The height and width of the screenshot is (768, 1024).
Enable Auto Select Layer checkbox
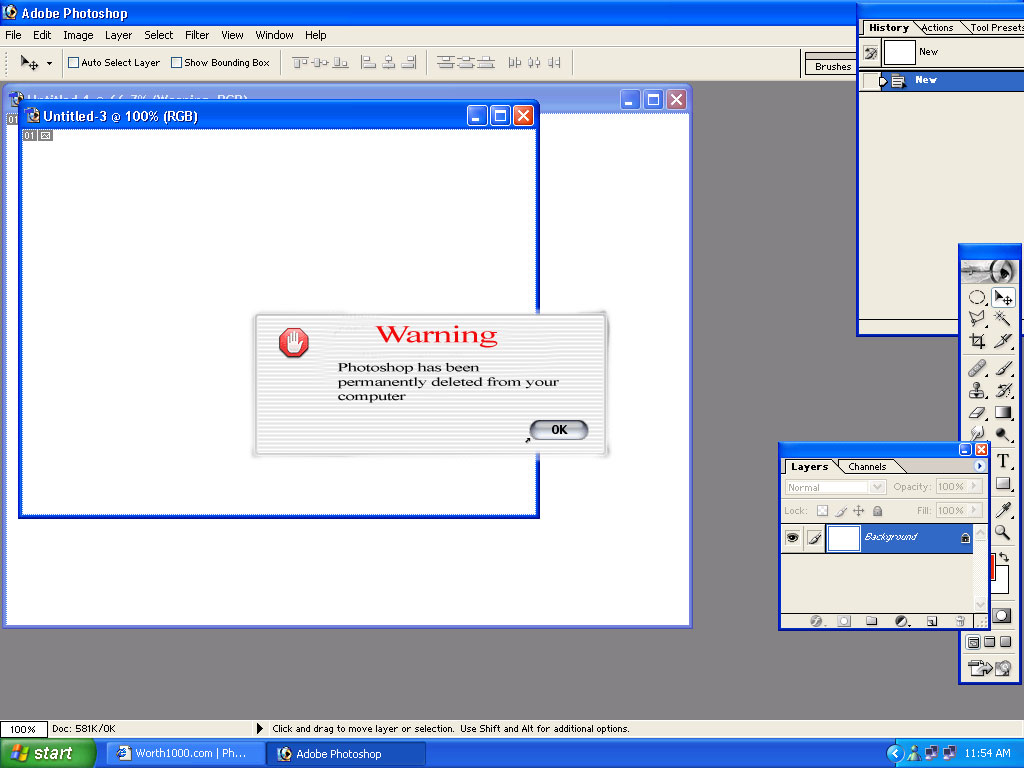click(x=74, y=63)
